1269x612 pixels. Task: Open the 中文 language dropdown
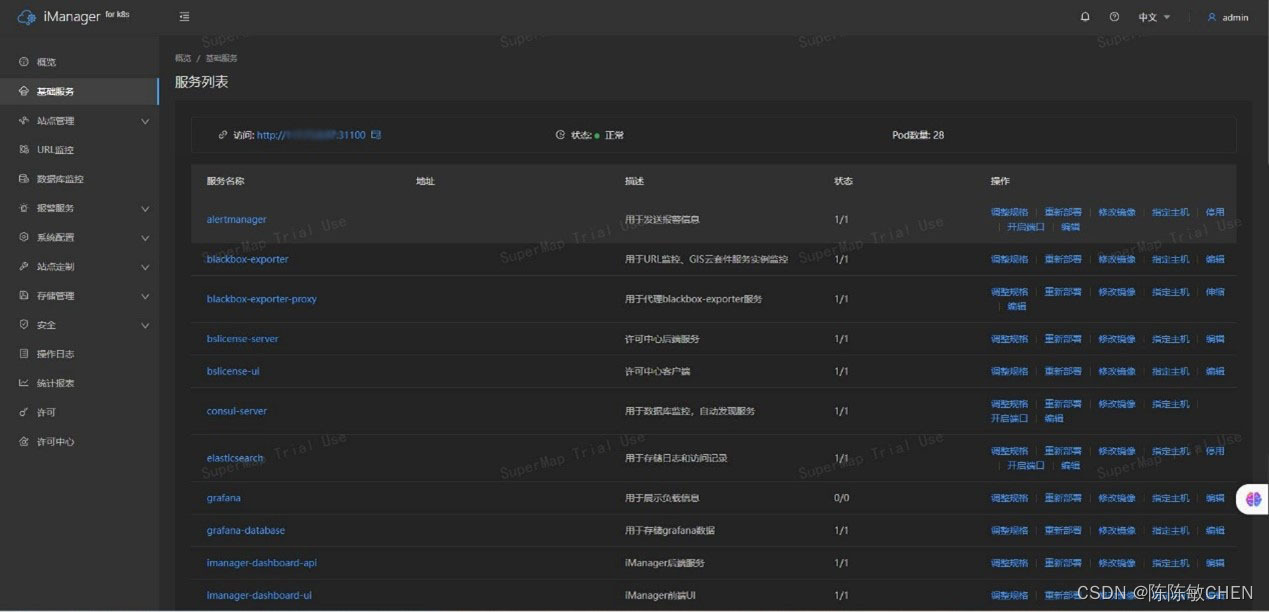(x=1154, y=17)
